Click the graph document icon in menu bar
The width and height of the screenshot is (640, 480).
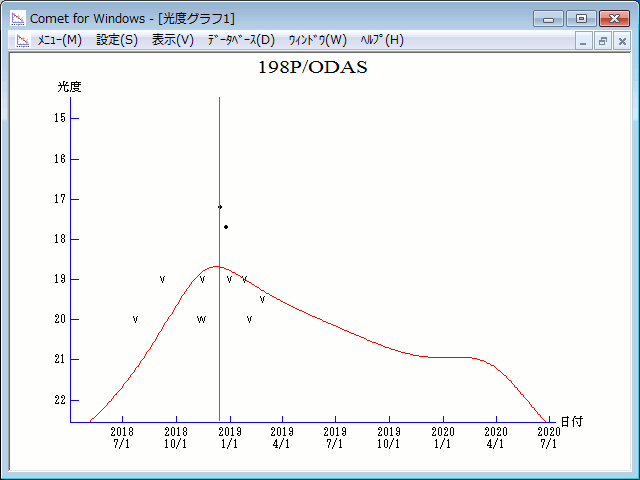point(21,40)
